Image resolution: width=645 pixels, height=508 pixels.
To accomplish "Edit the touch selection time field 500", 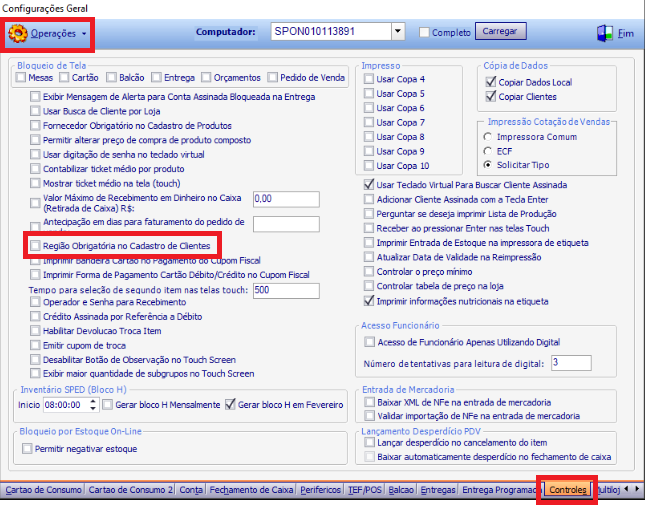I will click(286, 290).
